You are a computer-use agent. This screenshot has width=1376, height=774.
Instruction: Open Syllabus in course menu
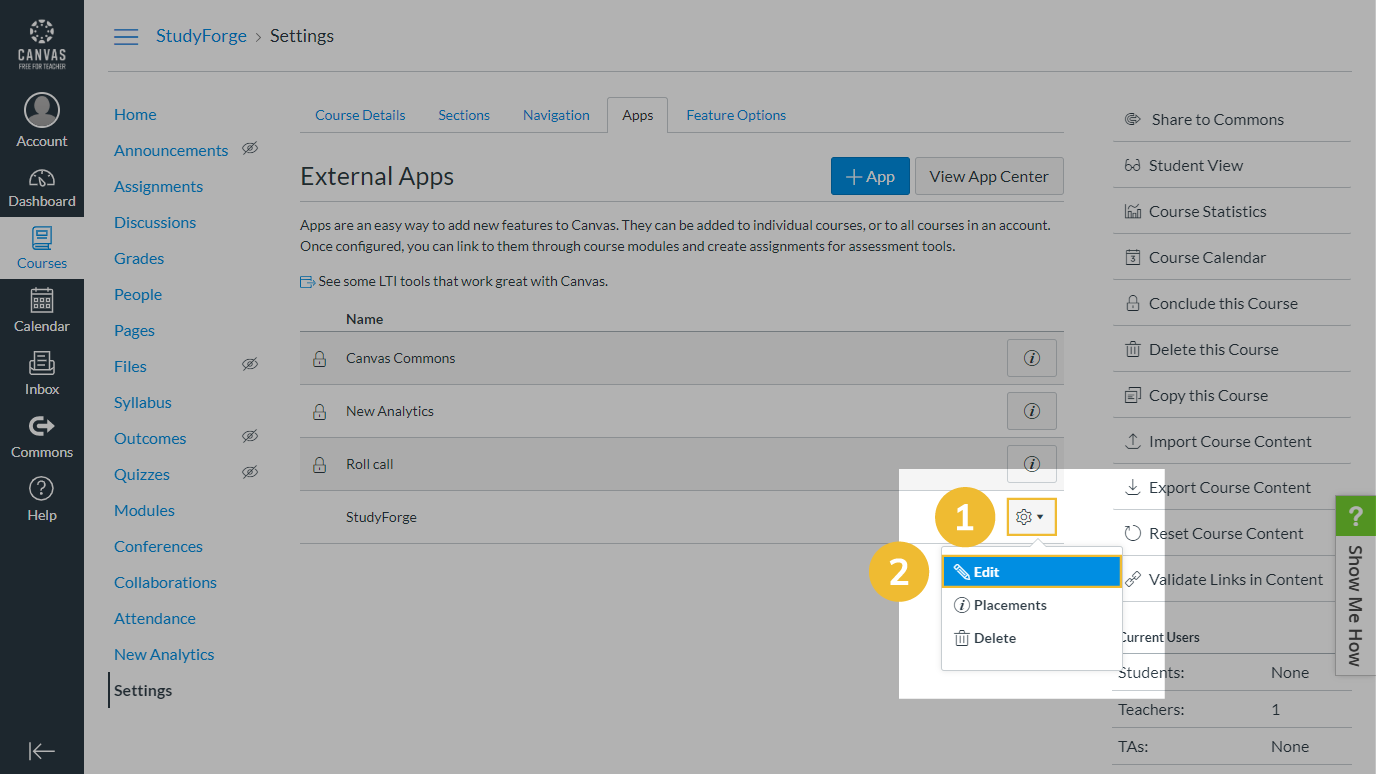143,402
